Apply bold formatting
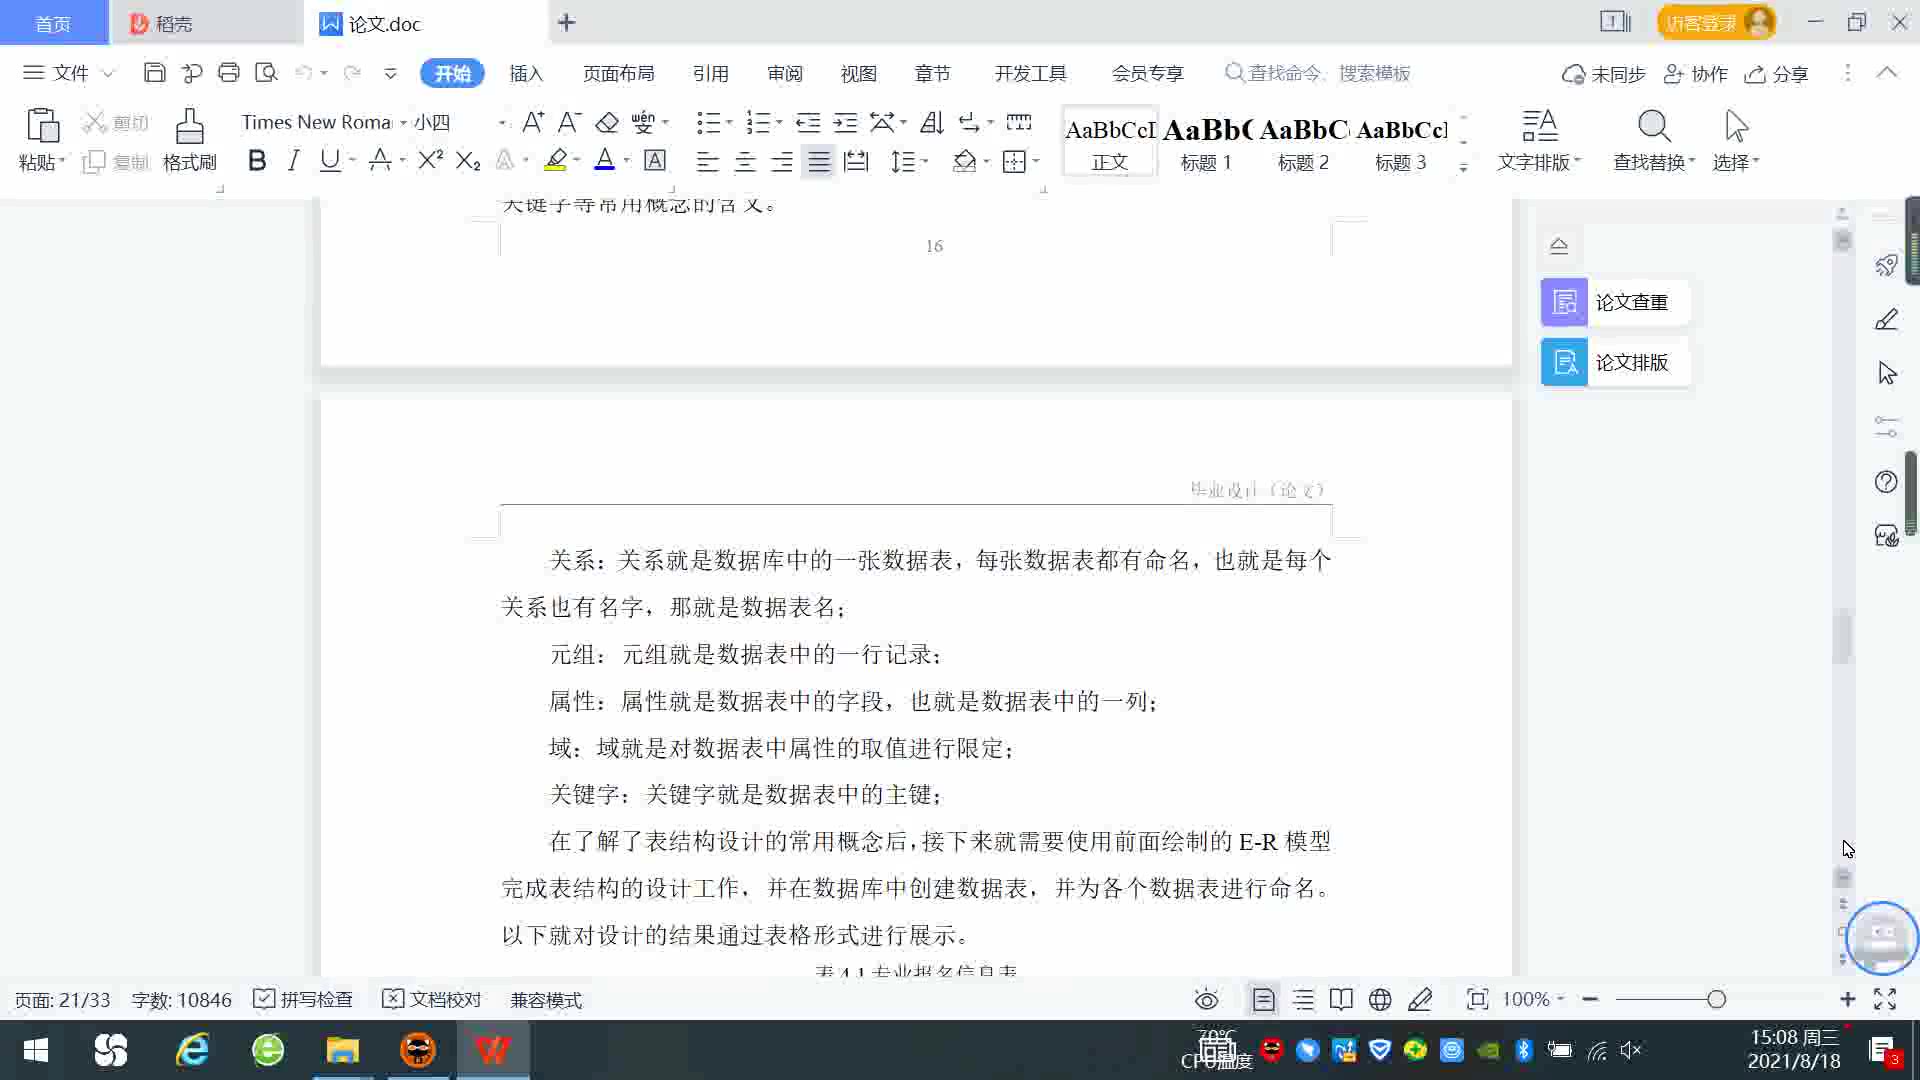1920x1080 pixels. click(257, 161)
